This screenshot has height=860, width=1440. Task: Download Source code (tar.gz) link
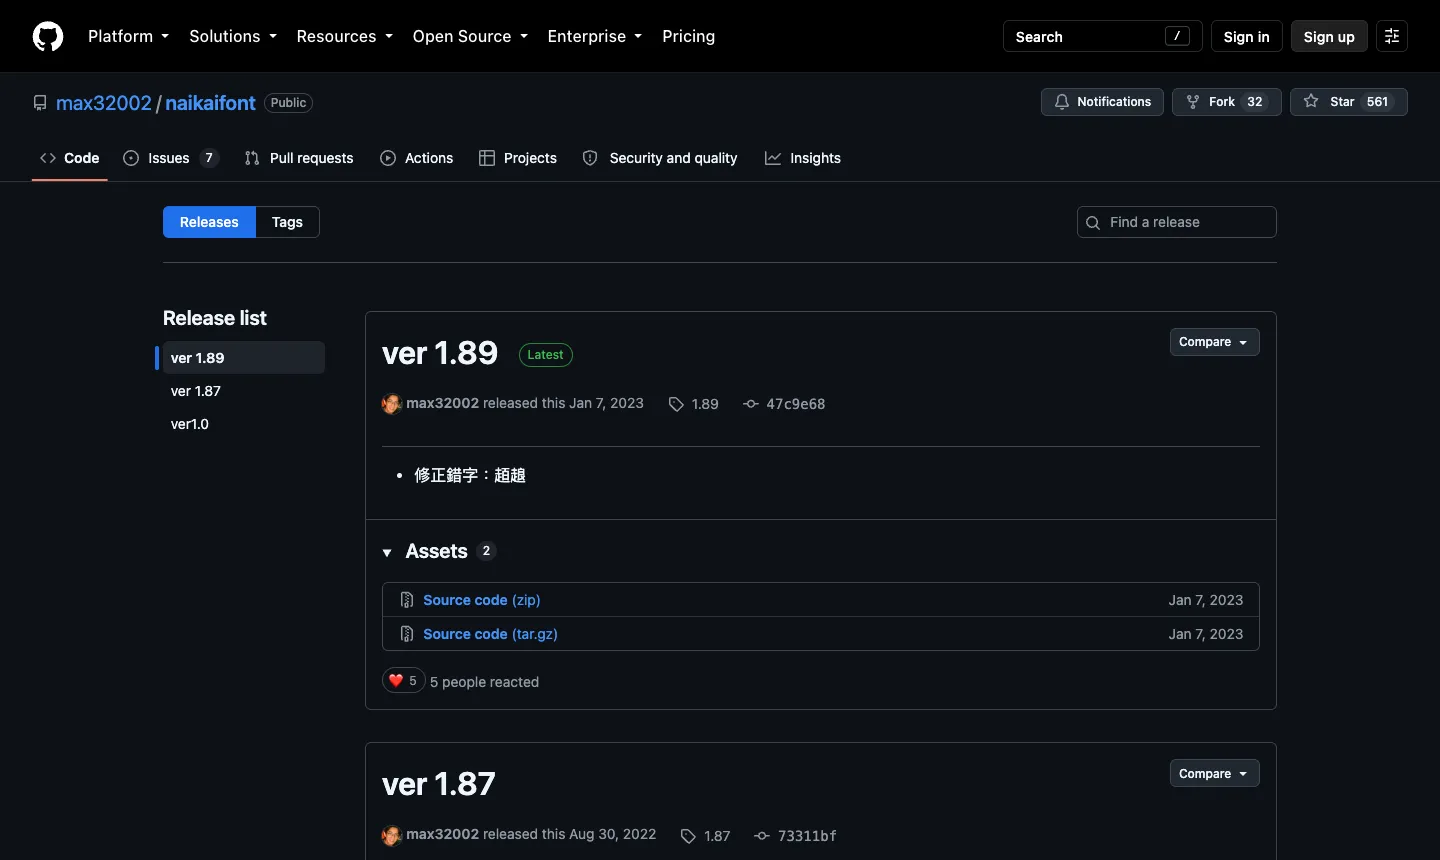point(490,634)
